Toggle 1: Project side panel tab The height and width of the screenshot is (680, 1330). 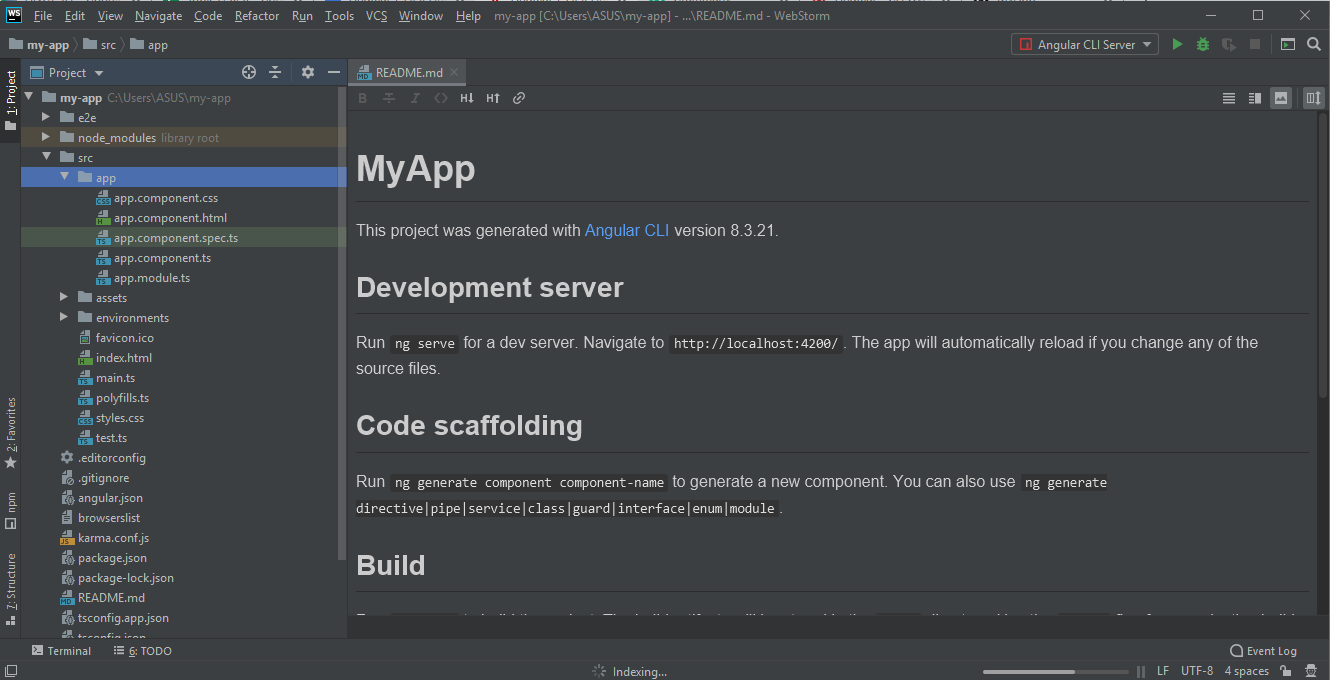click(x=10, y=101)
